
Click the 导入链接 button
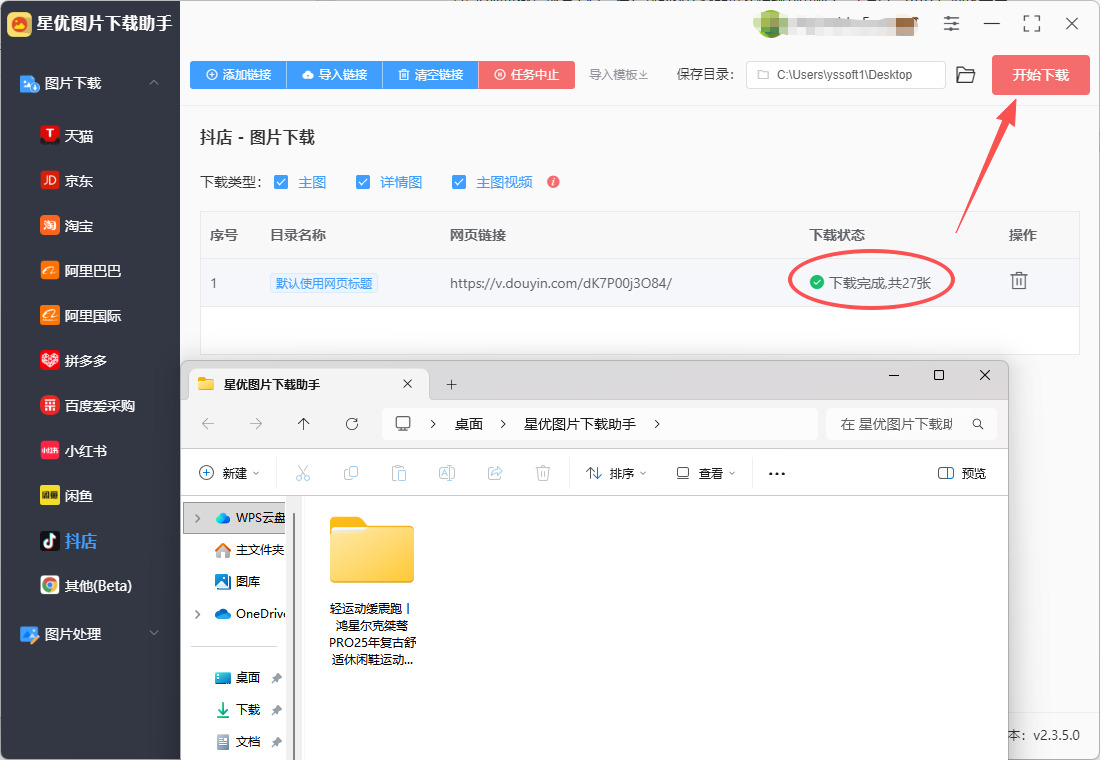click(x=335, y=74)
